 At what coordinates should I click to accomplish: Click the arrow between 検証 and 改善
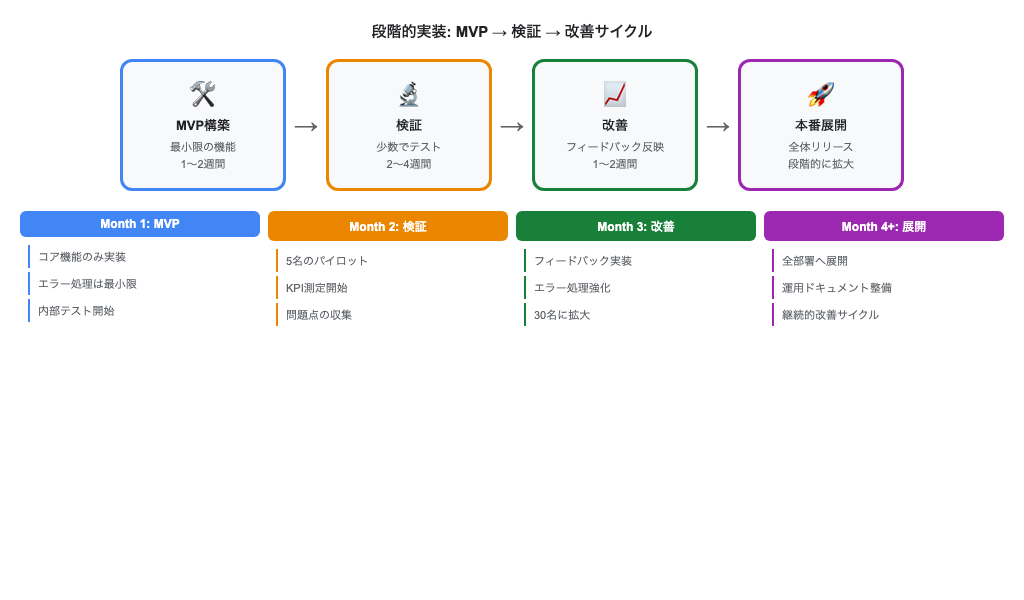pos(512,125)
